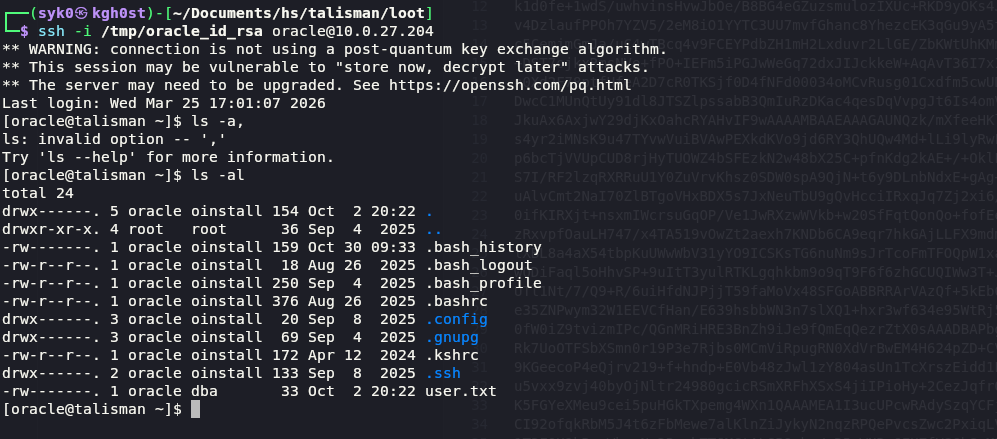Select the .config directory name
The image size is (997, 439).
point(457,319)
